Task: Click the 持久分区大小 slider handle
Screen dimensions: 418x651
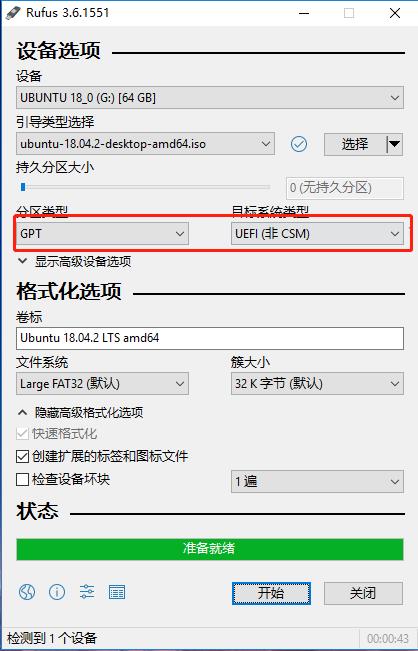Action: tap(23, 187)
